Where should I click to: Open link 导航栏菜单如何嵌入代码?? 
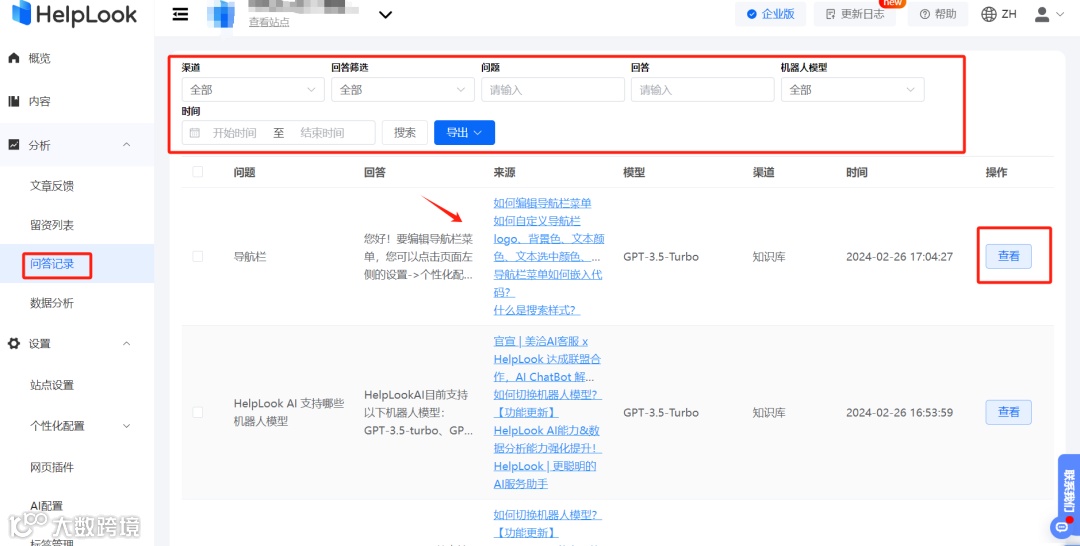pyautogui.click(x=548, y=283)
